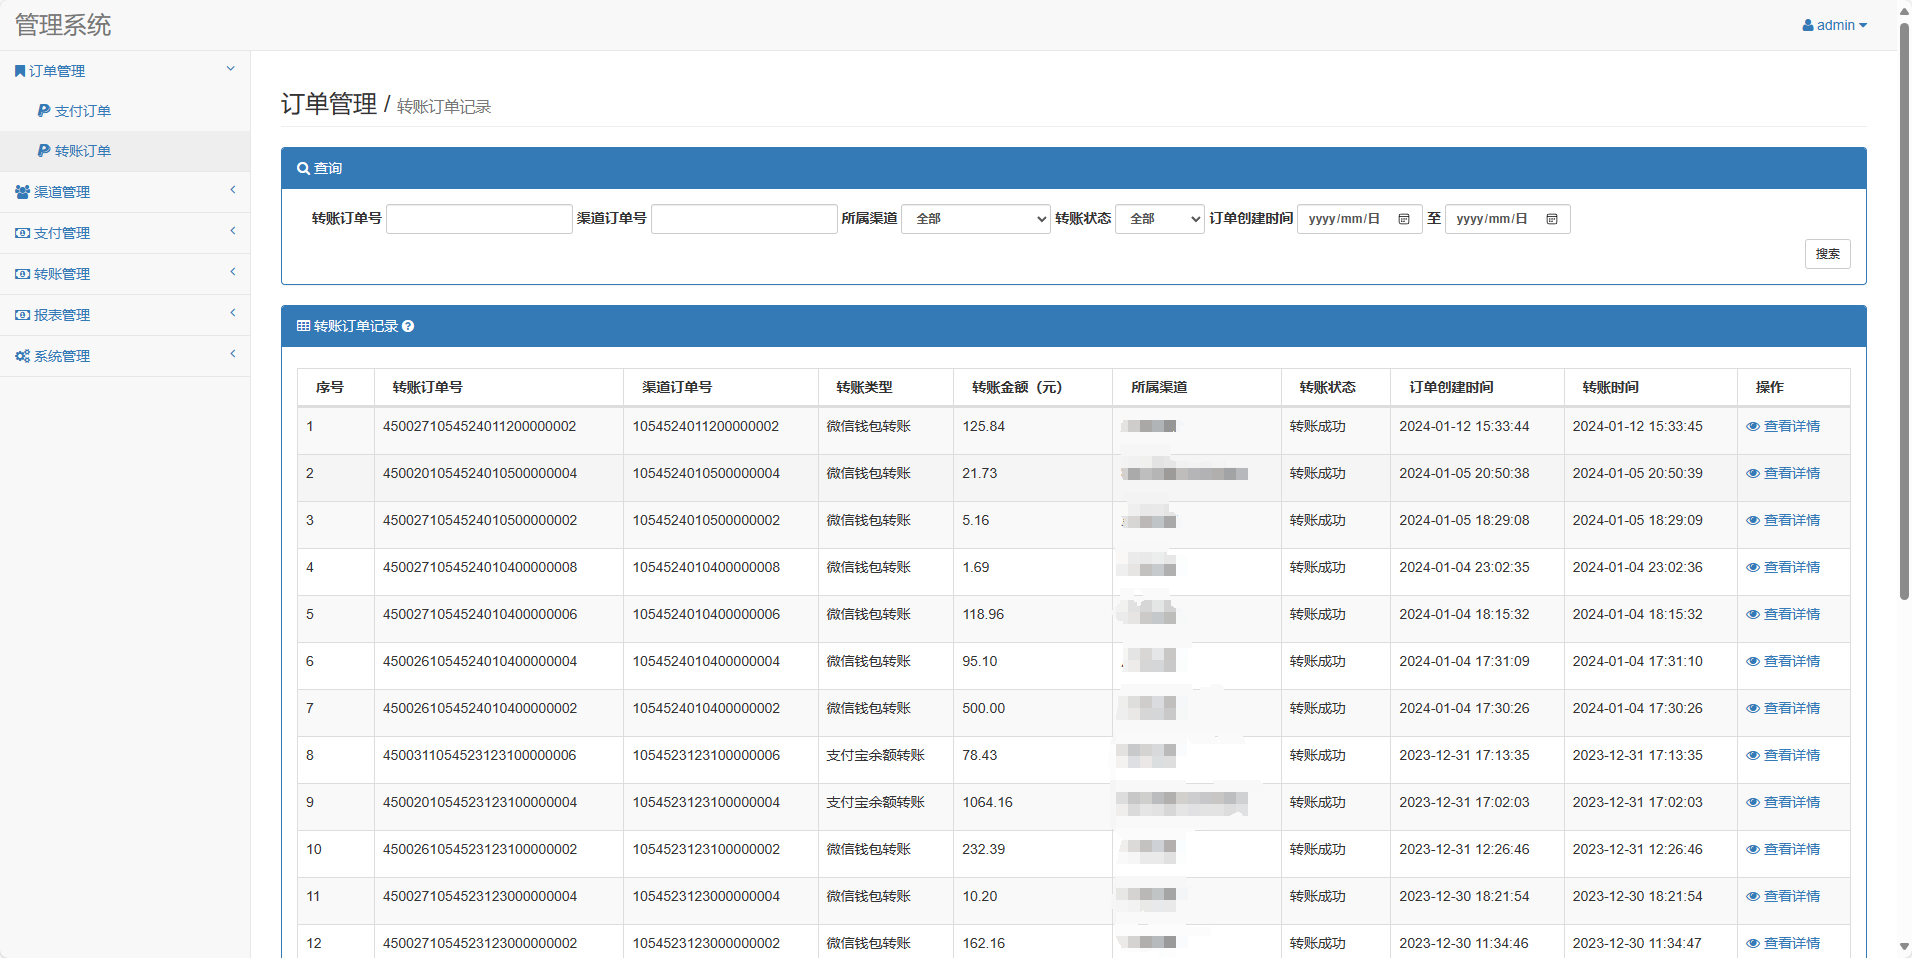The width and height of the screenshot is (1912, 958).
Task: Click the 渠道订单号 input field
Action: (744, 219)
